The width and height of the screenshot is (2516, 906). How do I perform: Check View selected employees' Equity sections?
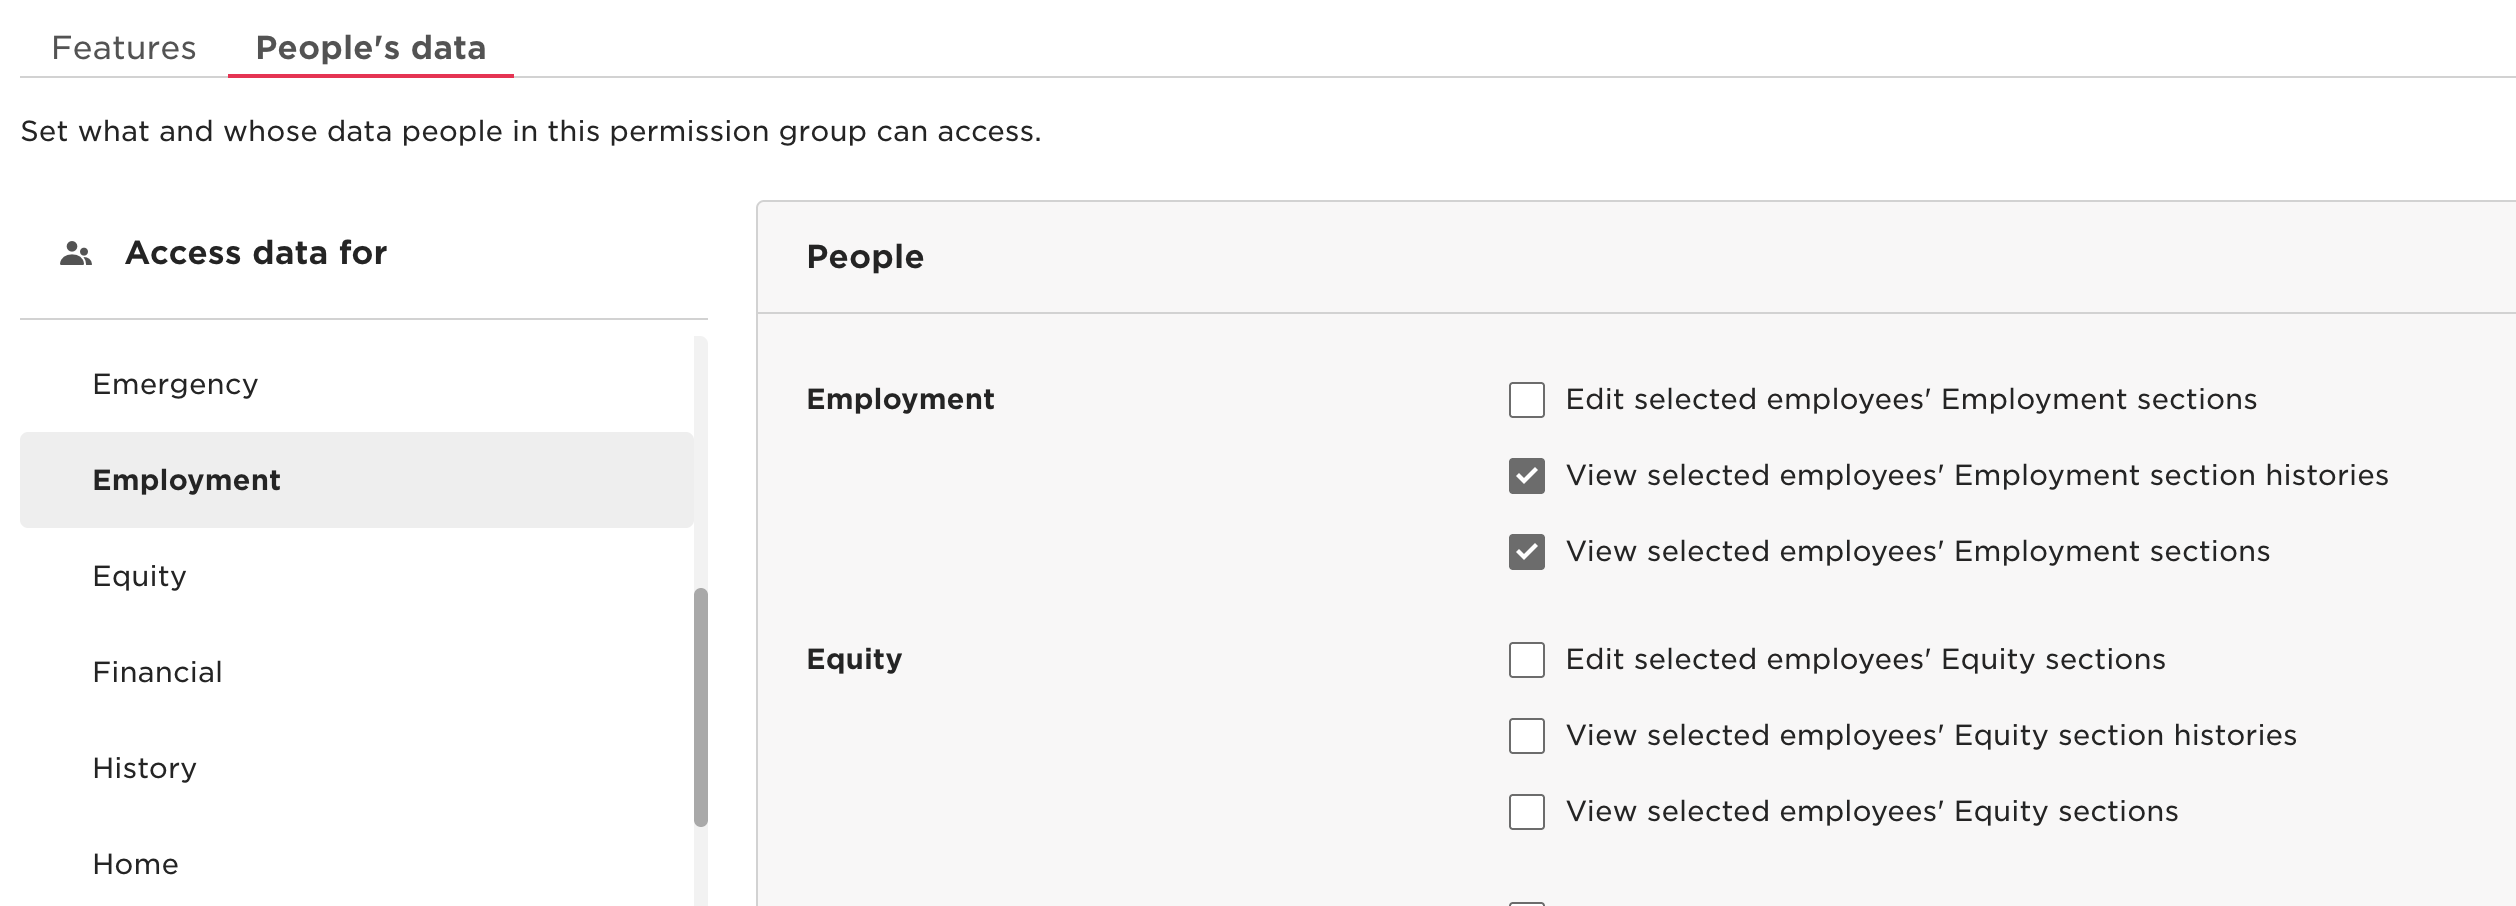pyautogui.click(x=1526, y=812)
